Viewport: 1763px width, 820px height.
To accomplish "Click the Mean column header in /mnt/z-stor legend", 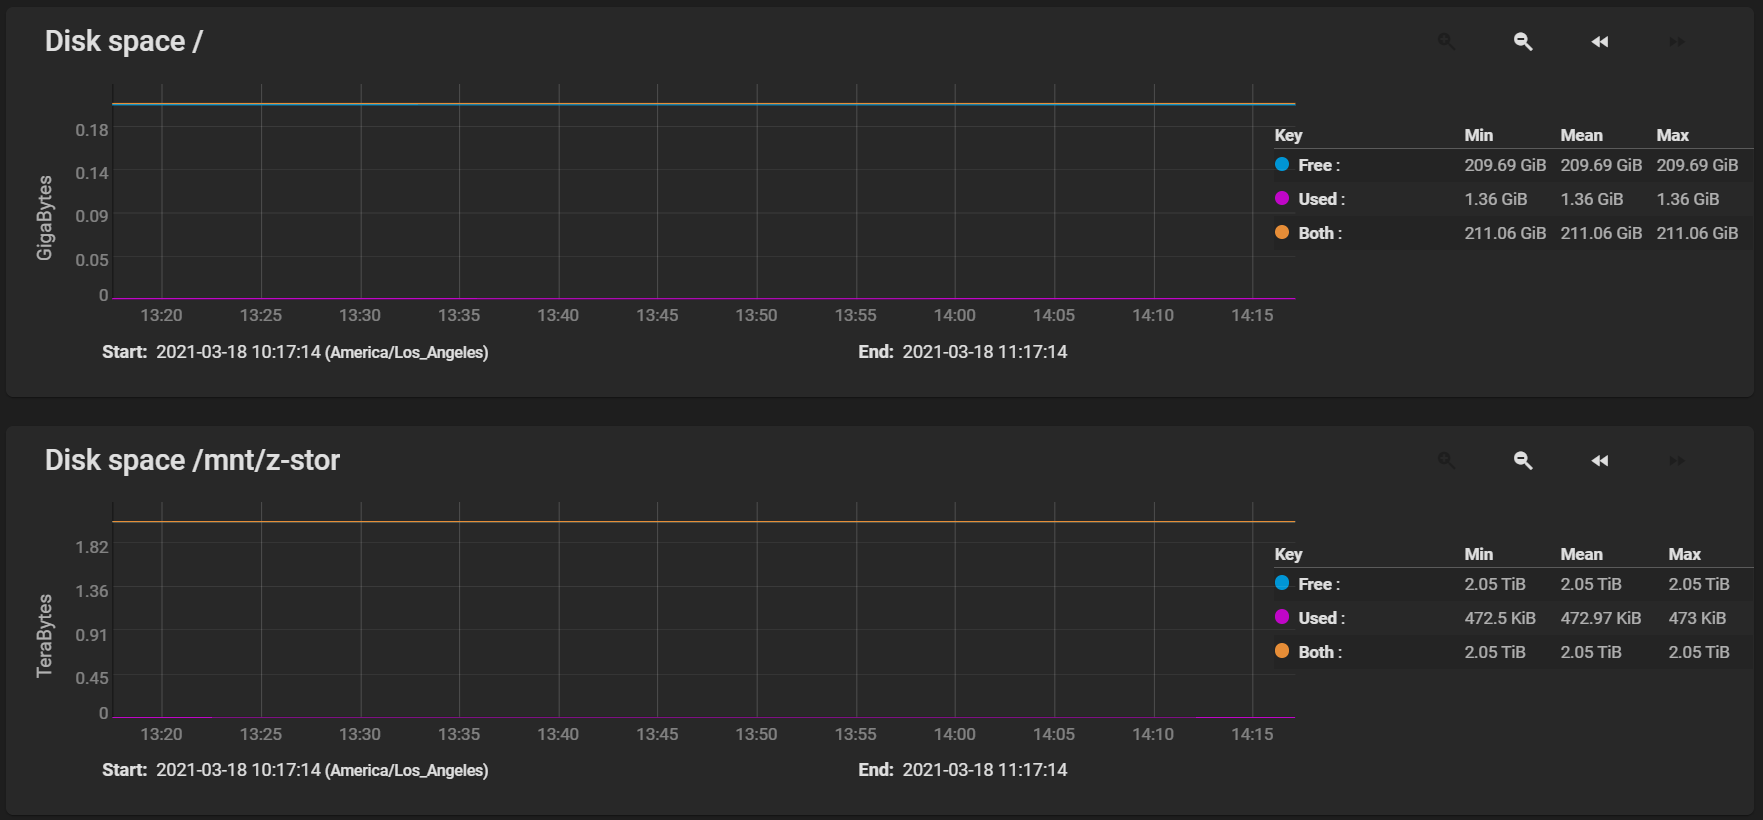I will [1581, 554].
